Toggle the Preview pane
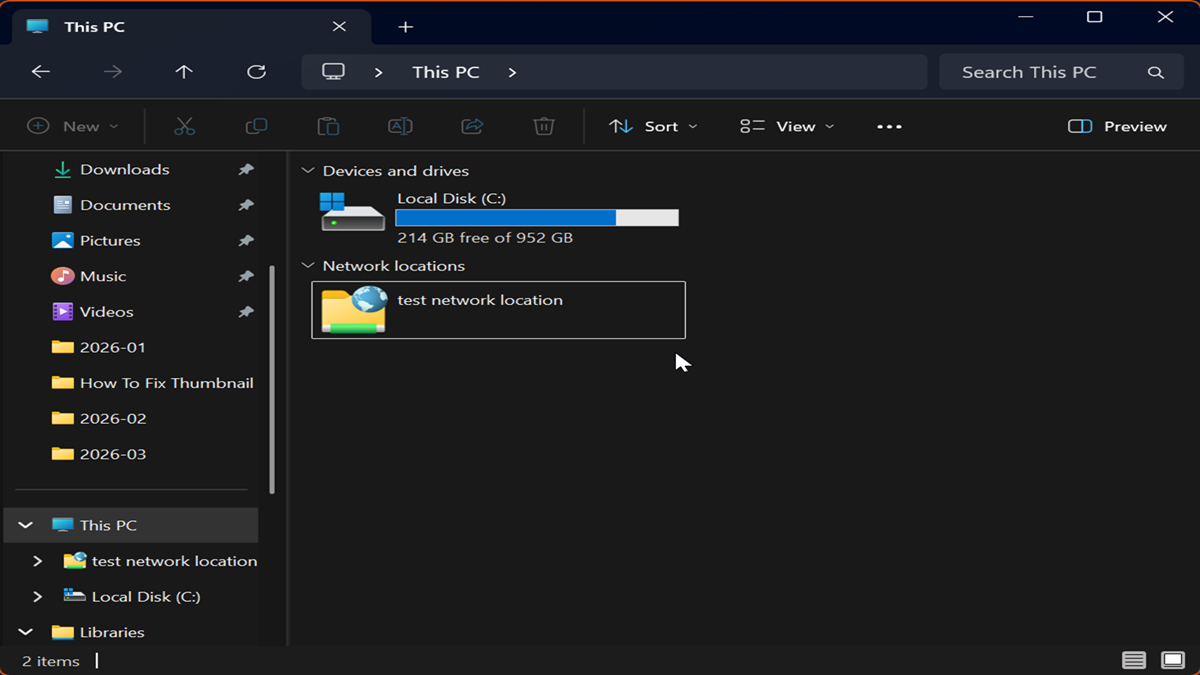1200x675 pixels. click(1117, 126)
